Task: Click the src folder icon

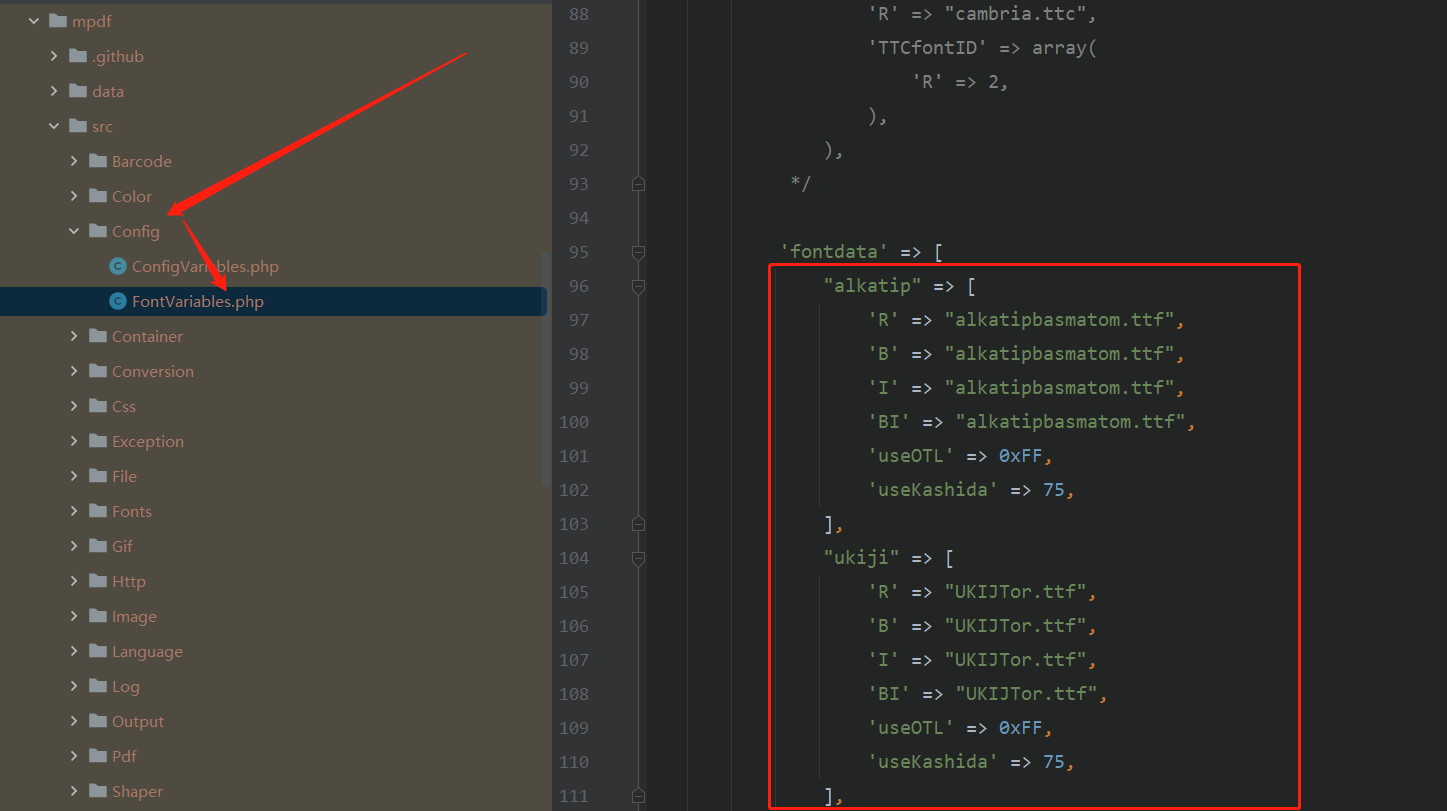Action: tap(77, 126)
